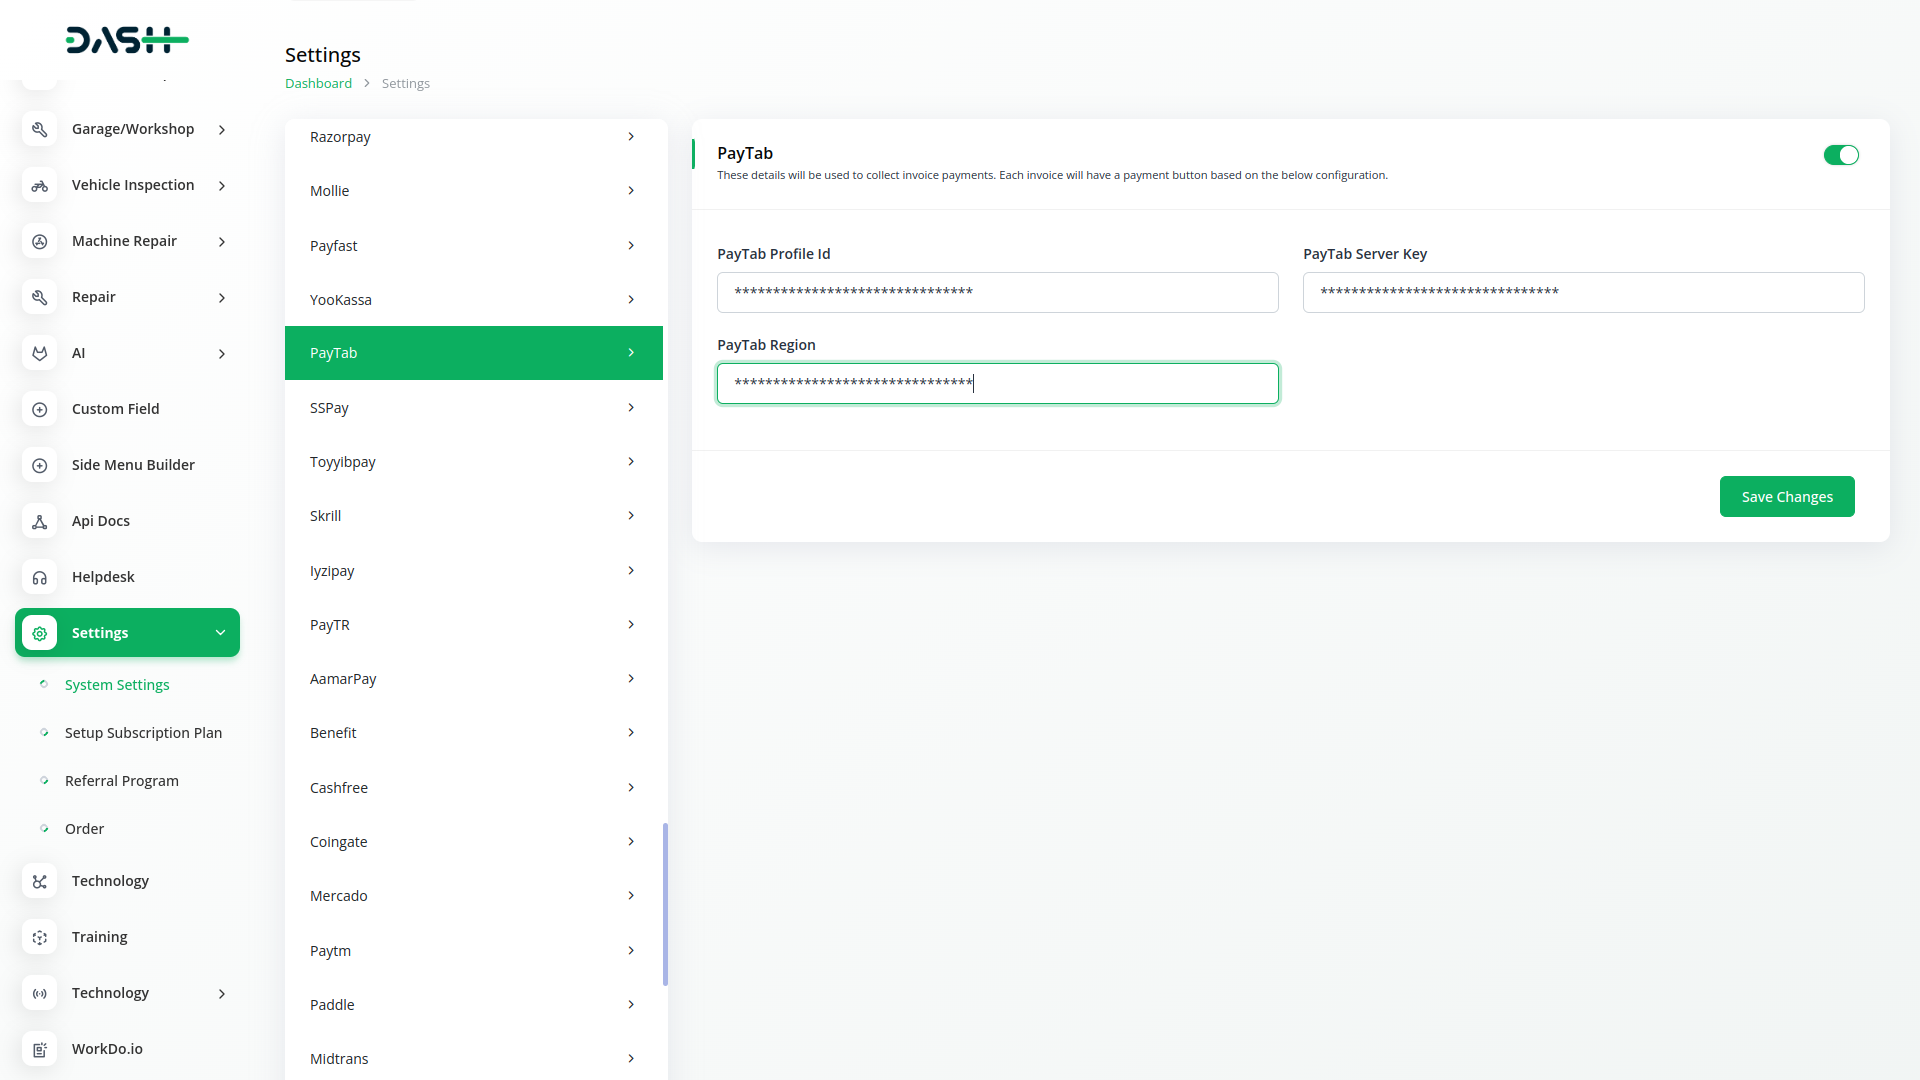Click the Repair tool icon
This screenshot has width=1920, height=1080.
coord(40,297)
